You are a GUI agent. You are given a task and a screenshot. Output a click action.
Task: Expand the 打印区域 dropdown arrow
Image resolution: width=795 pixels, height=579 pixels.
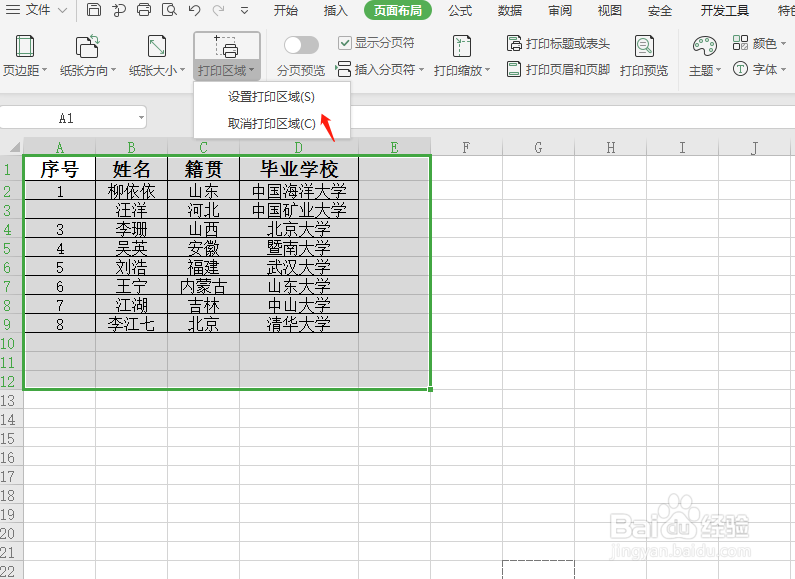click(251, 70)
